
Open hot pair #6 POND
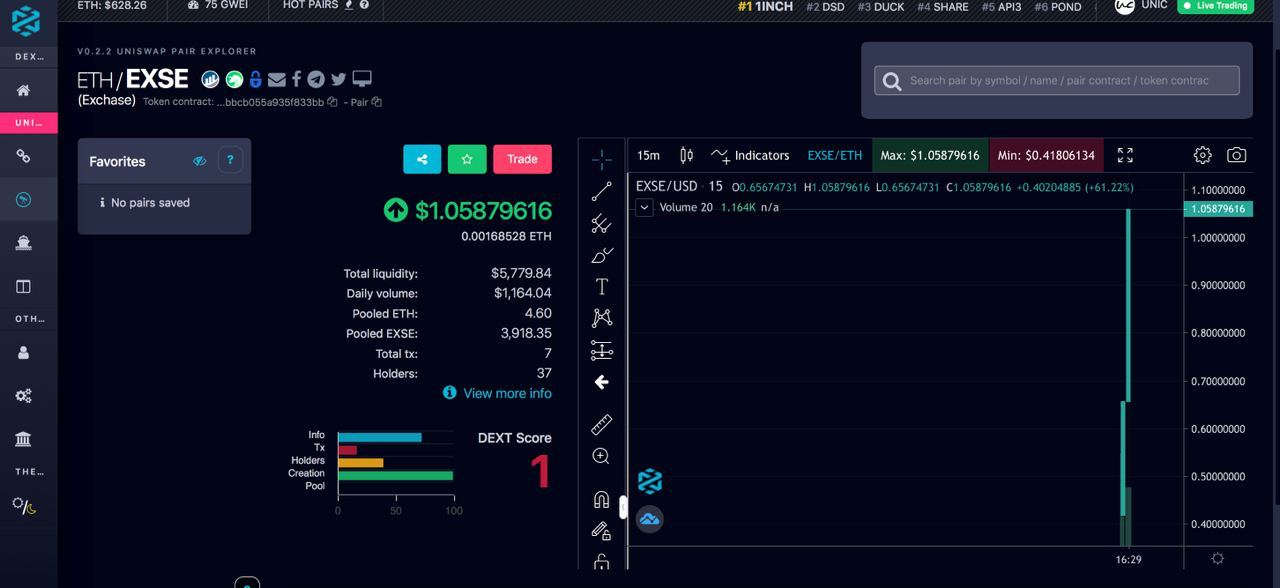coord(1058,6)
